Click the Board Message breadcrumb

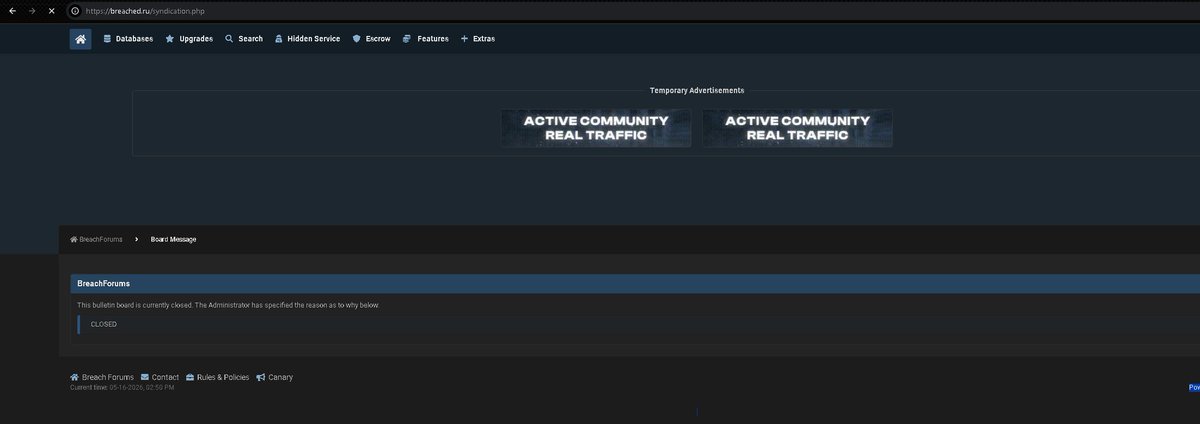[x=174, y=240]
